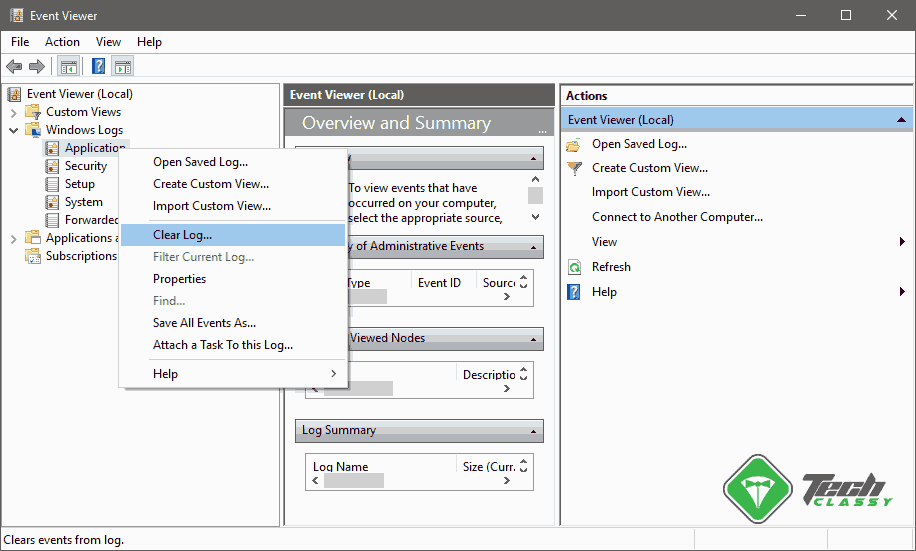
Task: Choose Import Custom View... in context menu
Action: click(x=233, y=206)
